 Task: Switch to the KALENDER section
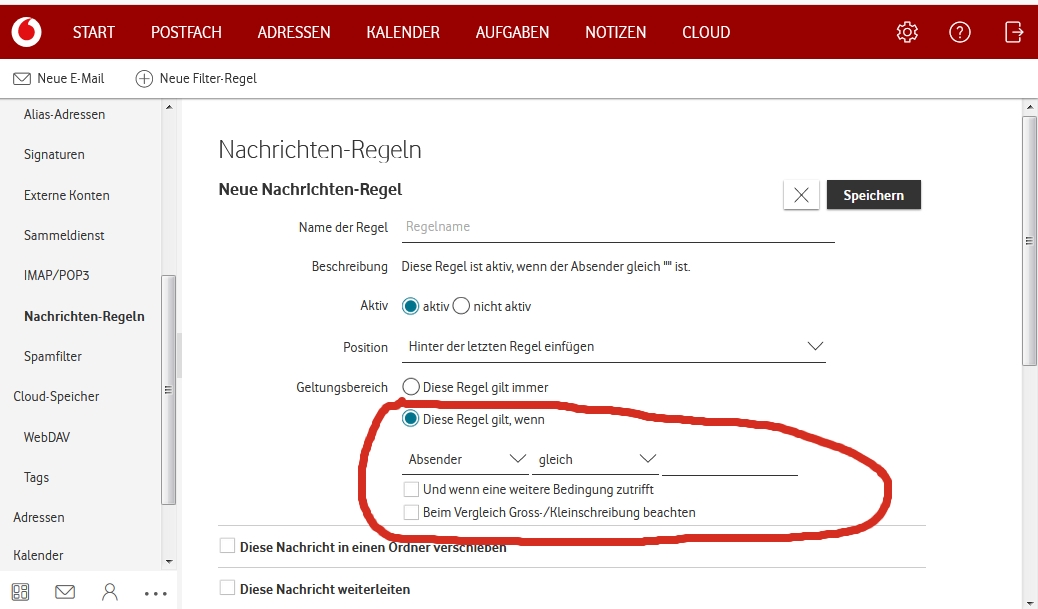point(402,31)
